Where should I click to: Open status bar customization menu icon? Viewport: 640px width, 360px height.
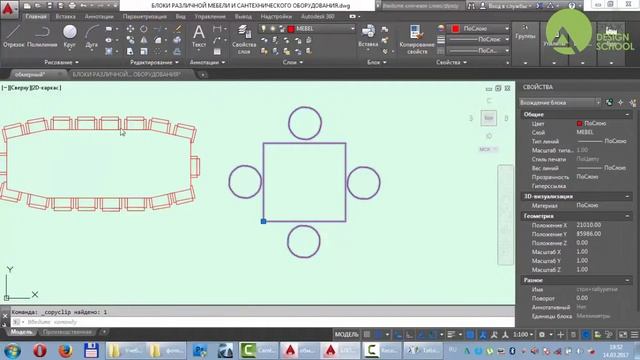[634, 335]
